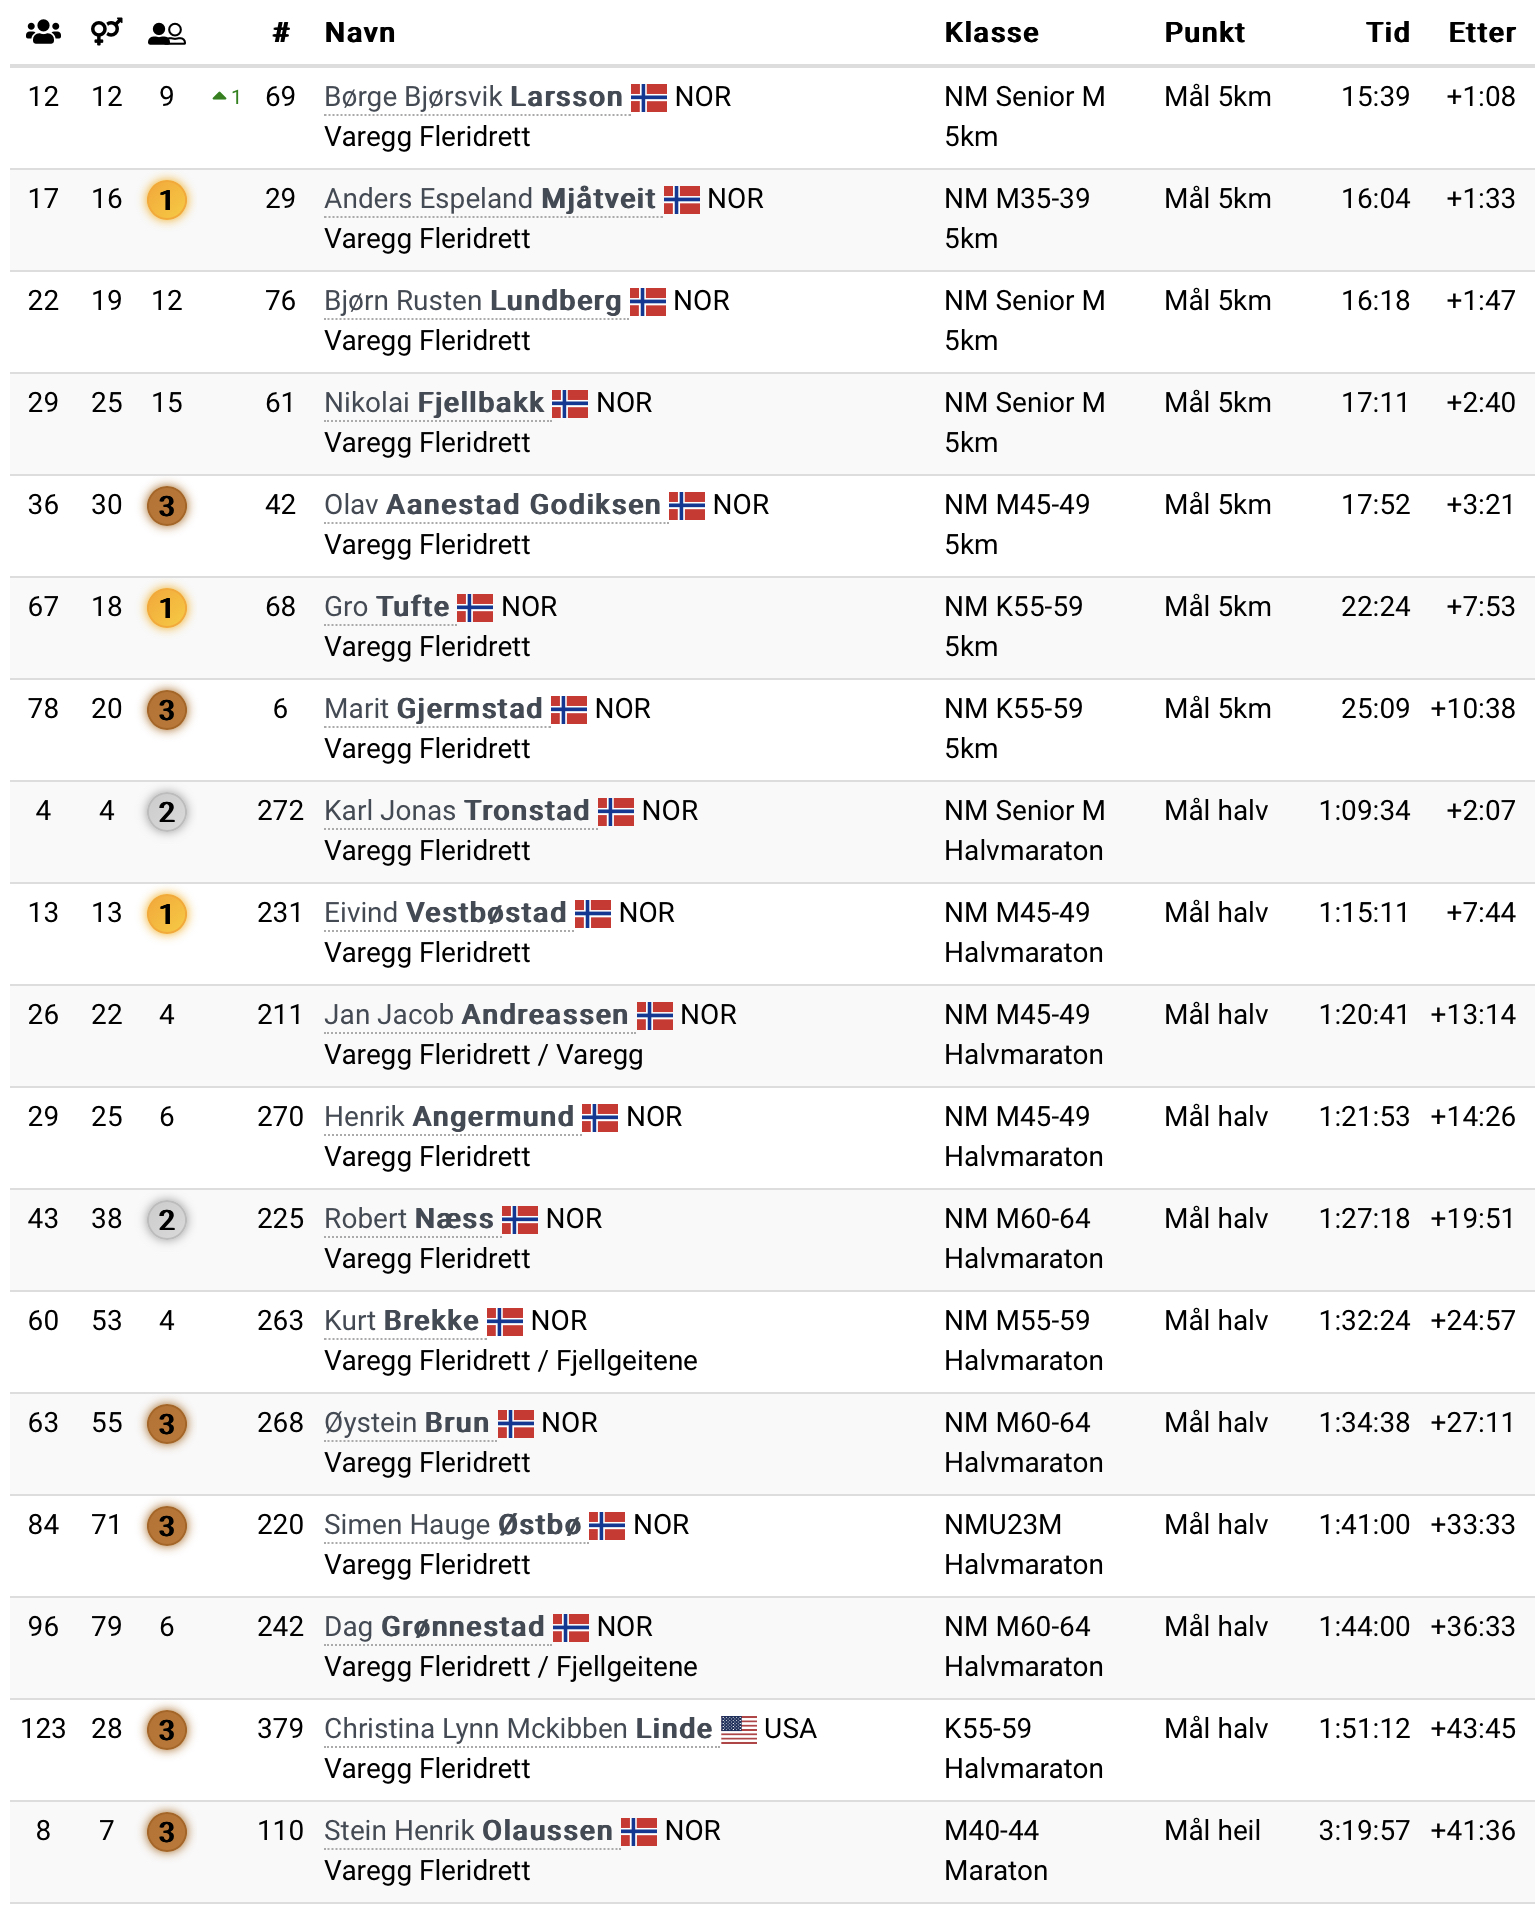Click the gender placement icon header

click(106, 32)
